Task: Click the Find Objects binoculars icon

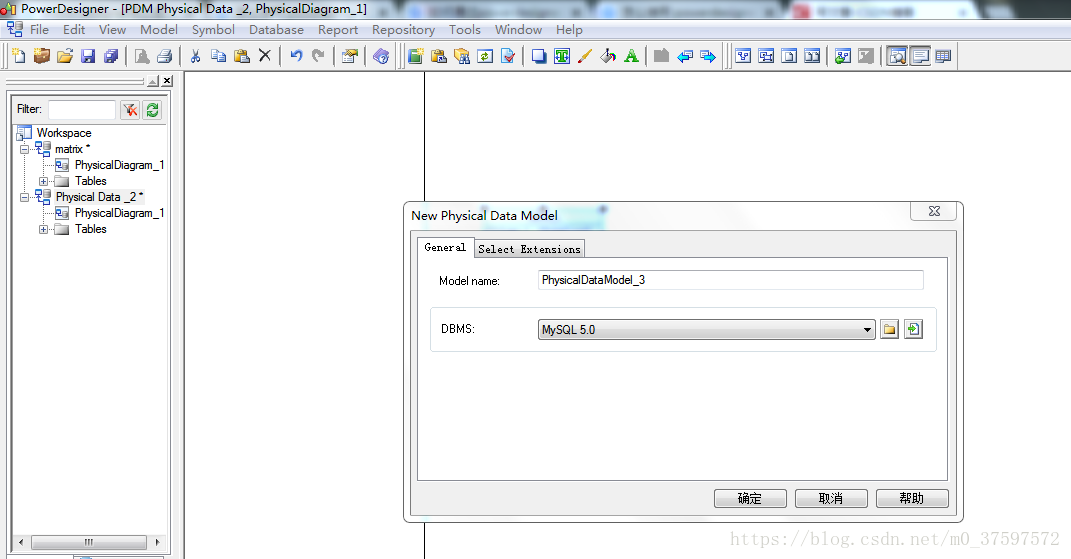Action: tap(462, 56)
